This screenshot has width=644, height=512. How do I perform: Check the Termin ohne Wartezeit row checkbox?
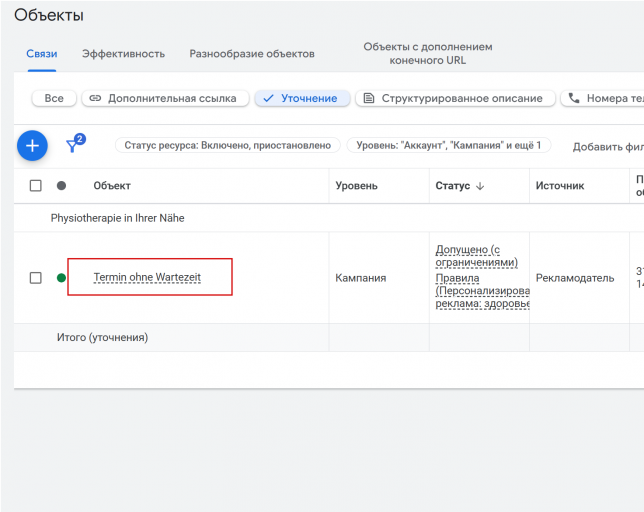[36, 278]
